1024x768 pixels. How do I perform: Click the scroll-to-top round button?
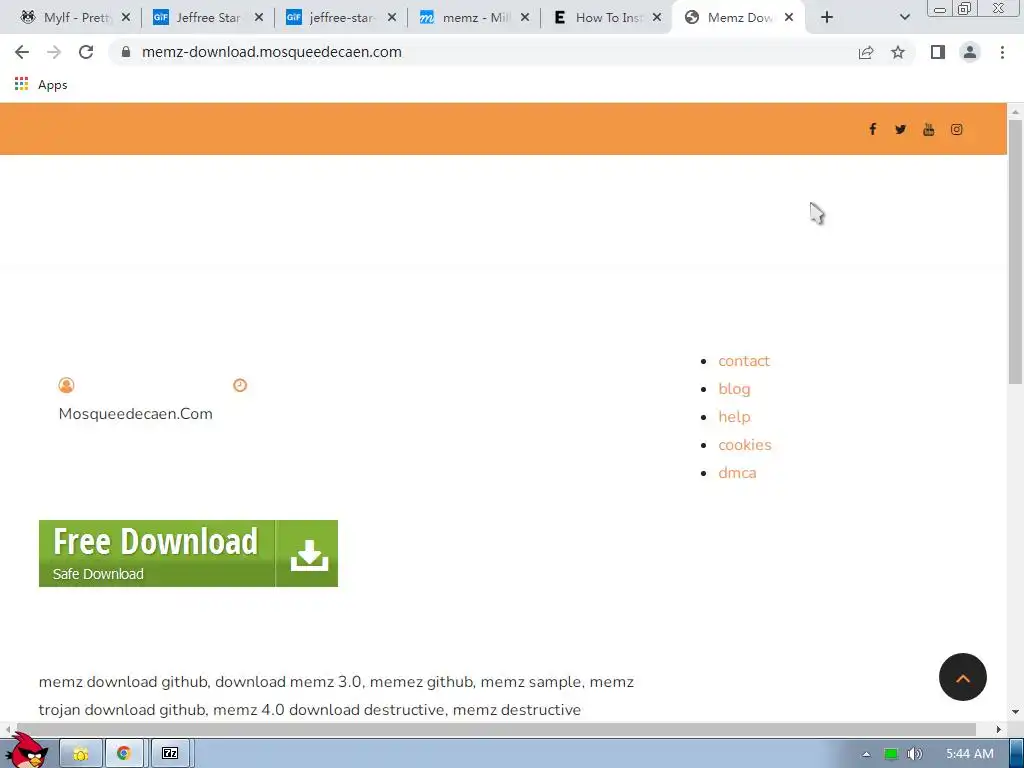(x=963, y=677)
